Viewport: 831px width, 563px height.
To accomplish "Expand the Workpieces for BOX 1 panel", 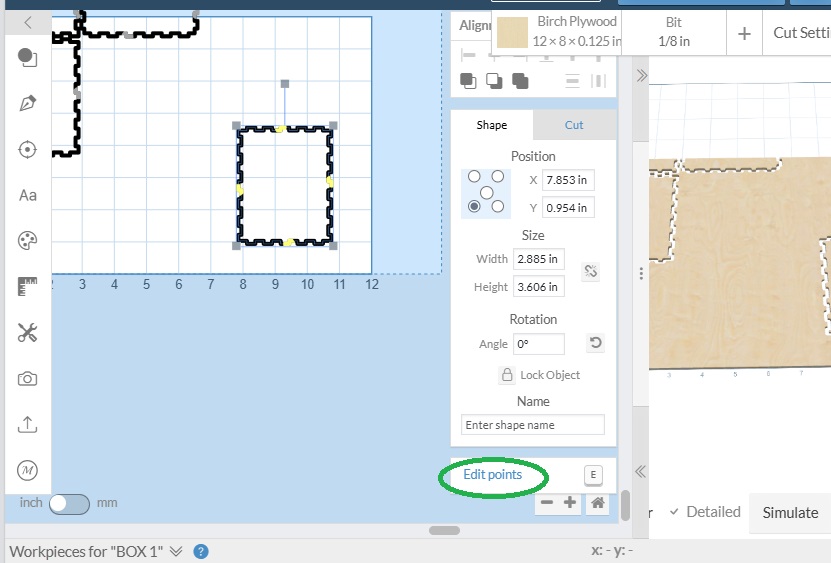I will pos(176,551).
